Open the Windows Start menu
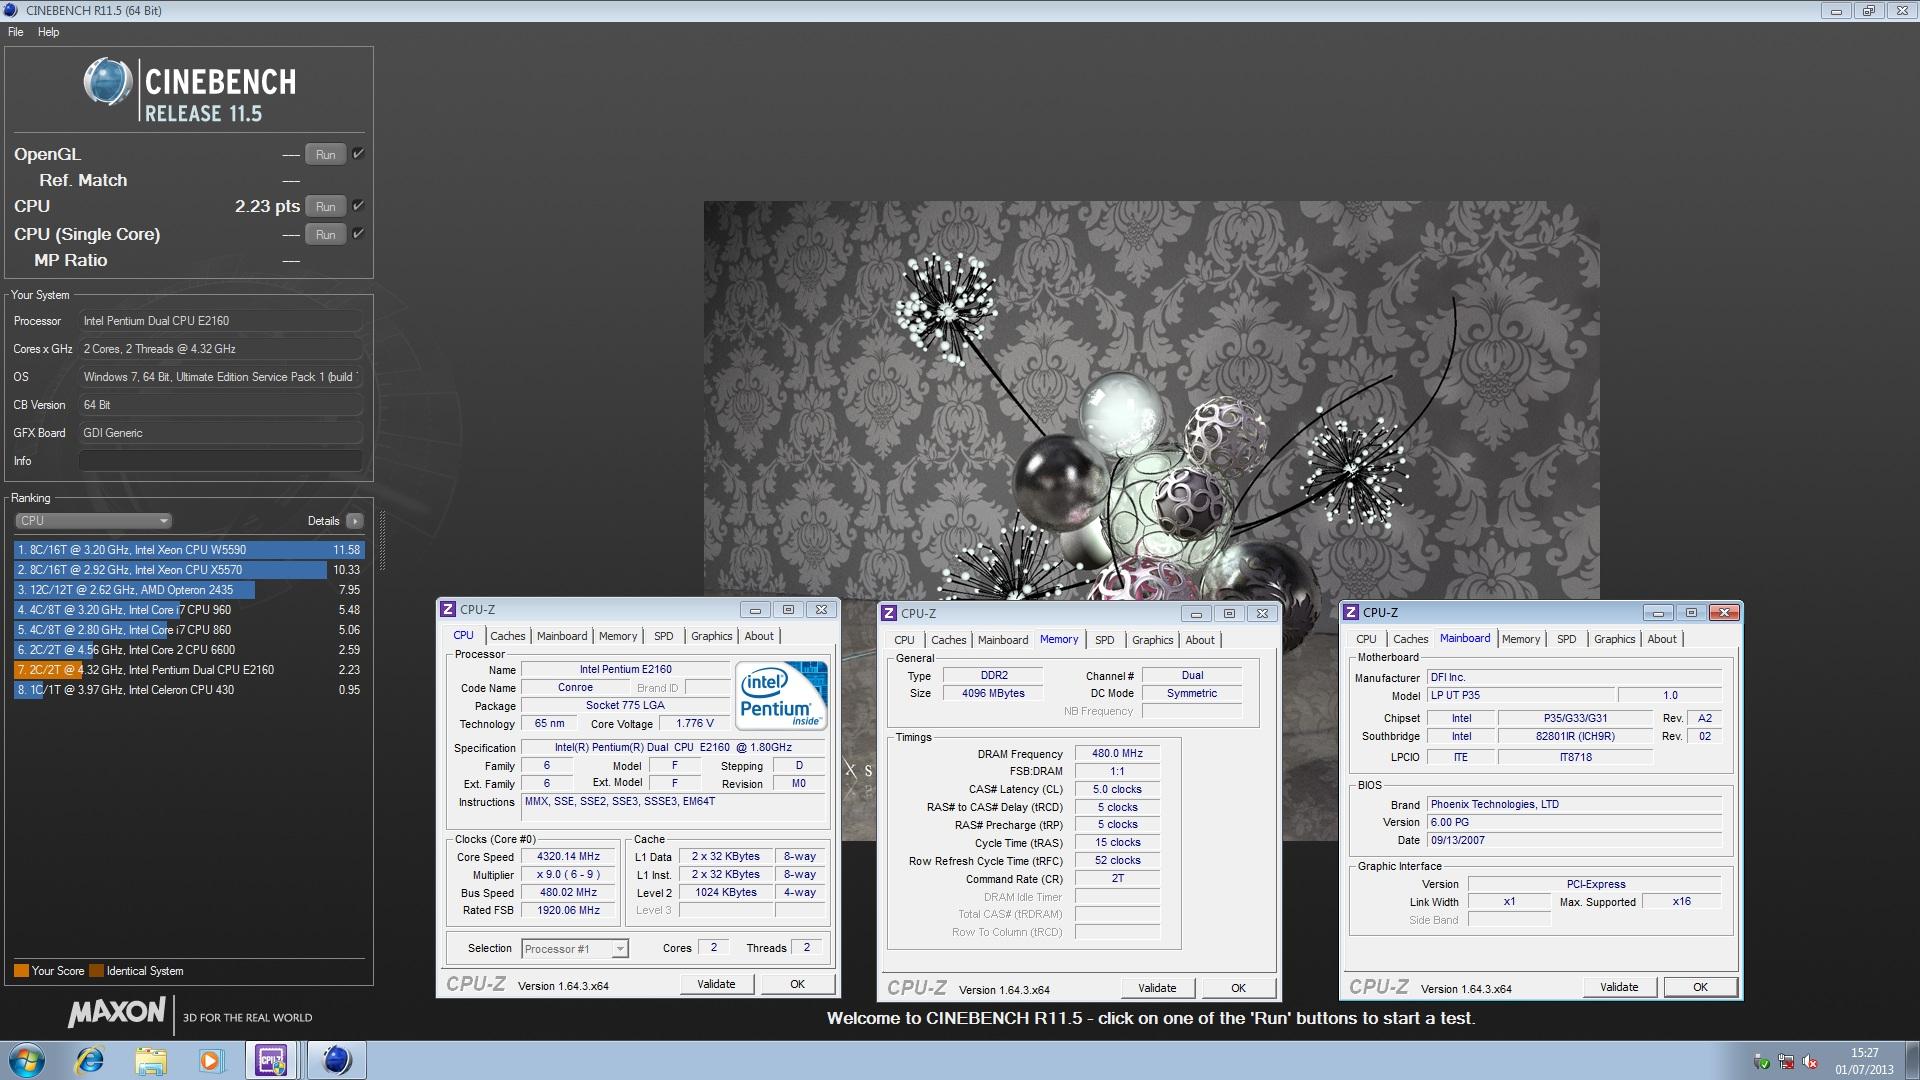This screenshot has height=1080, width=1920. pyautogui.click(x=26, y=1060)
